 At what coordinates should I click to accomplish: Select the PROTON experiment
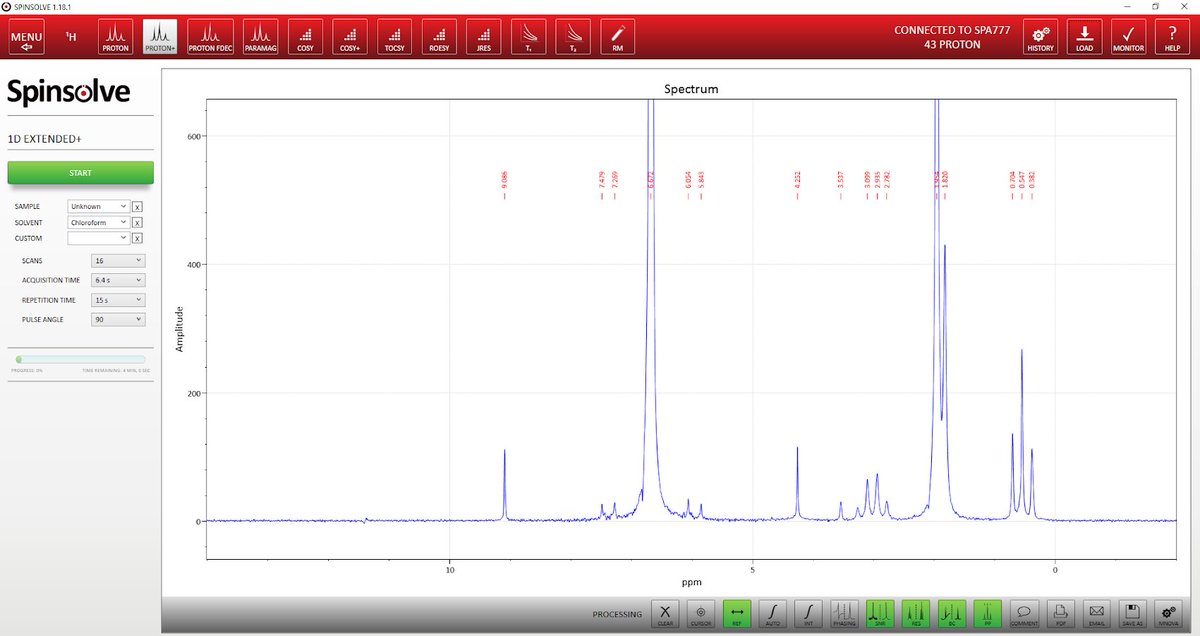click(x=115, y=37)
